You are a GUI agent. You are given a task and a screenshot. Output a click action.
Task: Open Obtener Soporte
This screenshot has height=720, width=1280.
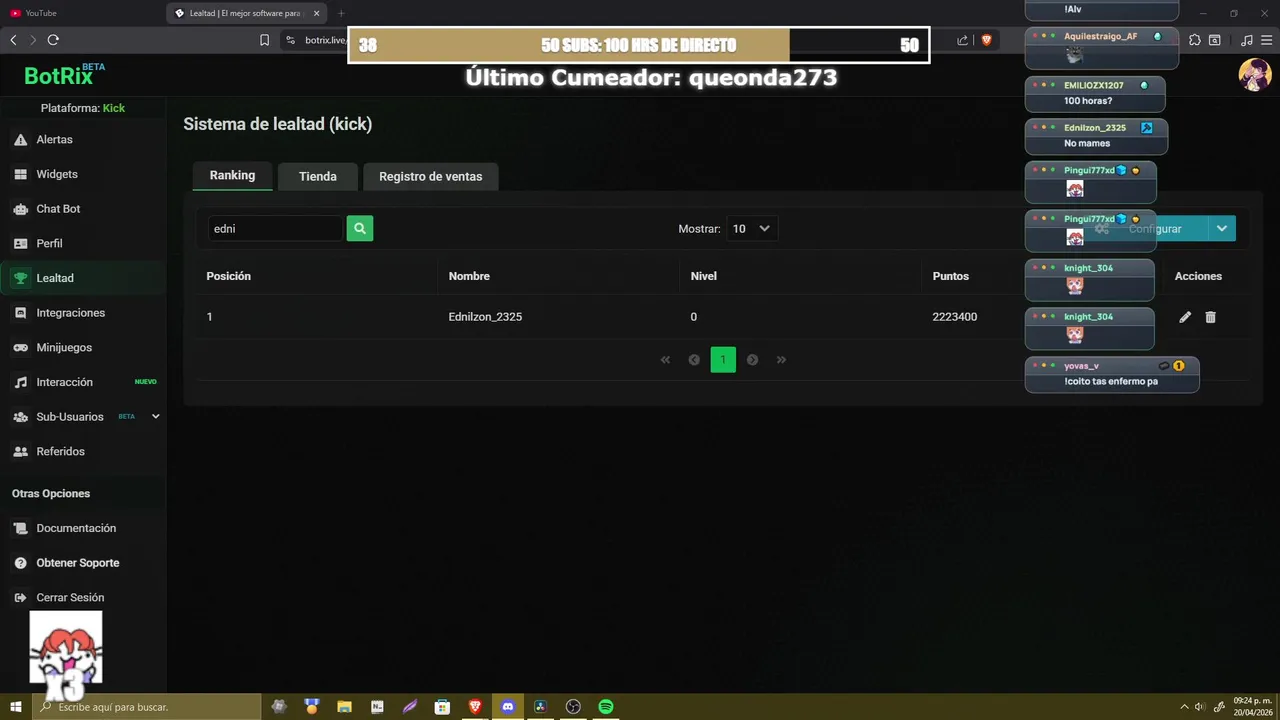click(78, 563)
